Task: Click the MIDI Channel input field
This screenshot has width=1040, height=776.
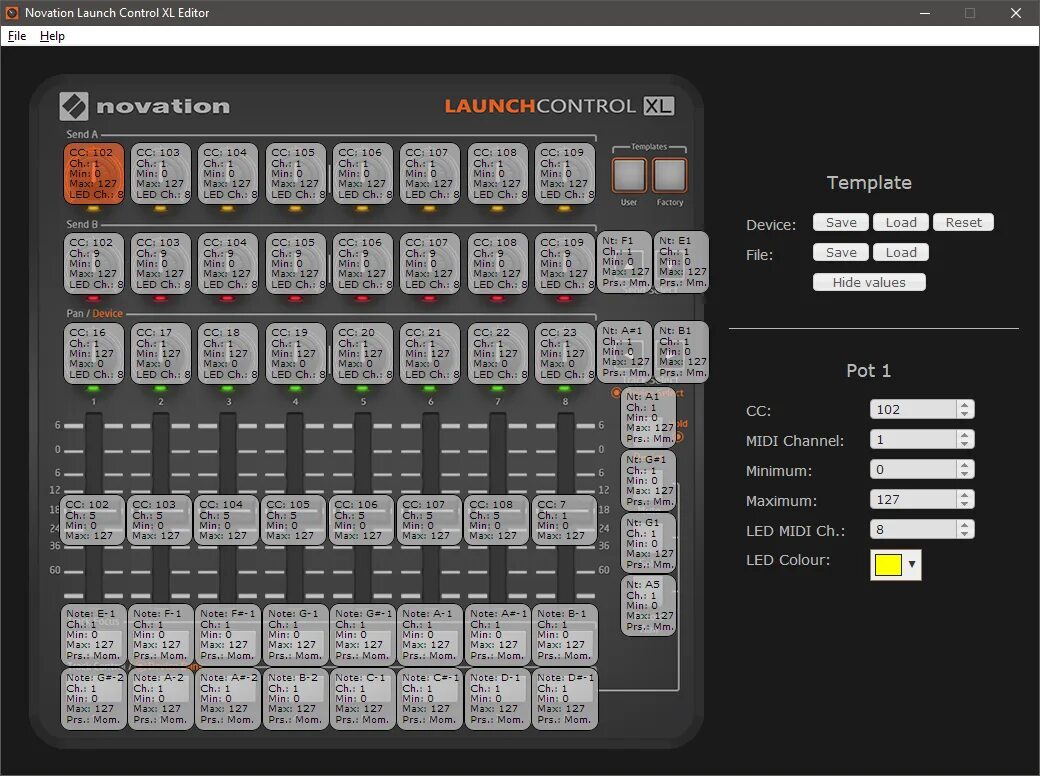Action: [913, 439]
